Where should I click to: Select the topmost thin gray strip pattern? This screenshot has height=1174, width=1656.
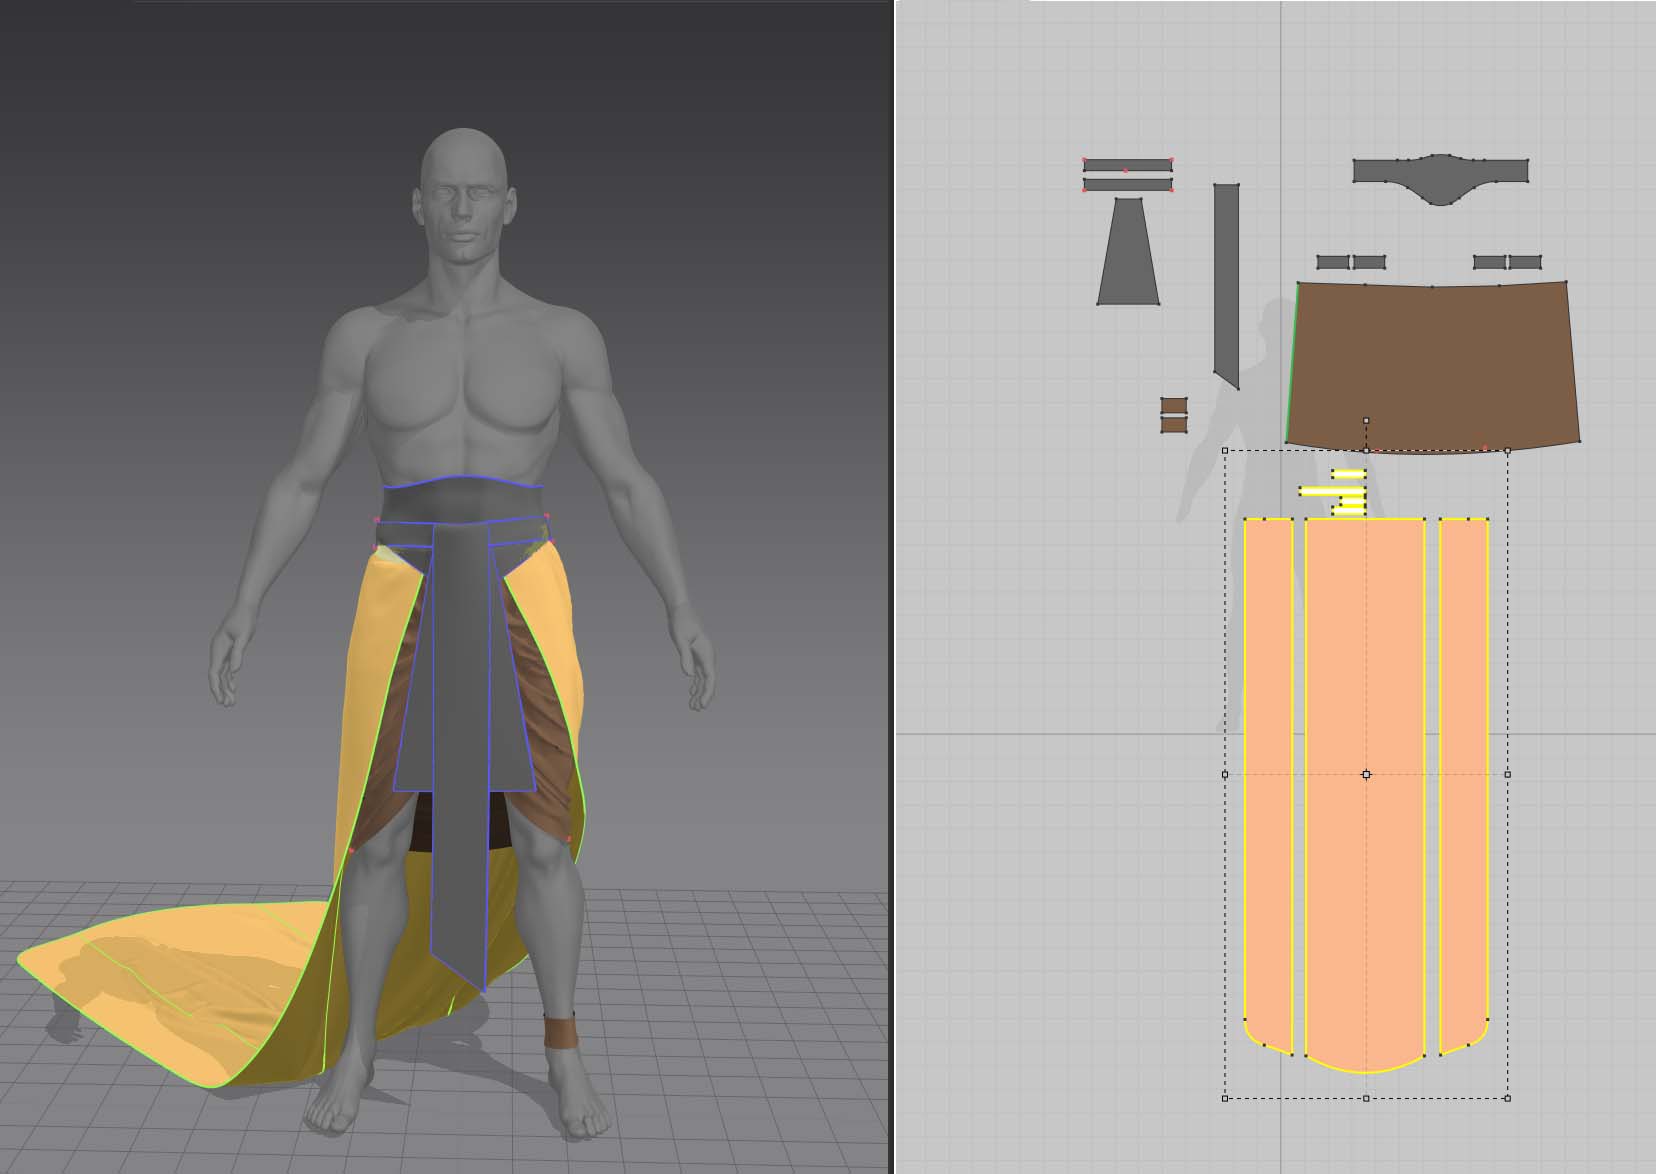point(1127,165)
